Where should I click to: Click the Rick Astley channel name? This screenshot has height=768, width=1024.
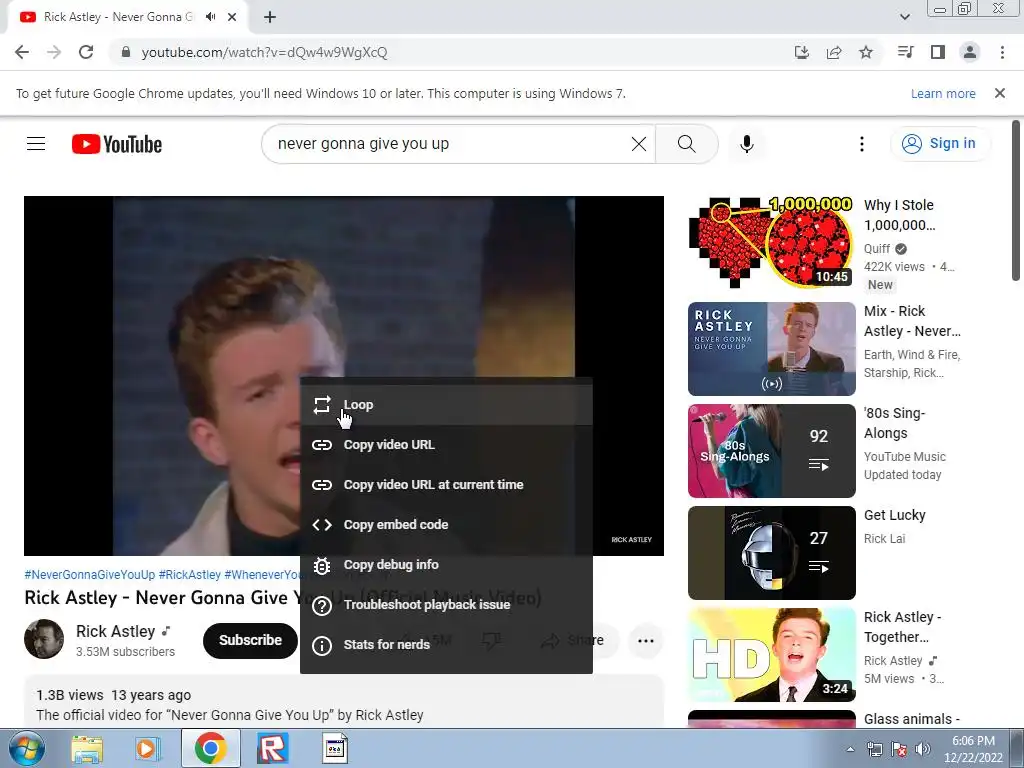[116, 632]
